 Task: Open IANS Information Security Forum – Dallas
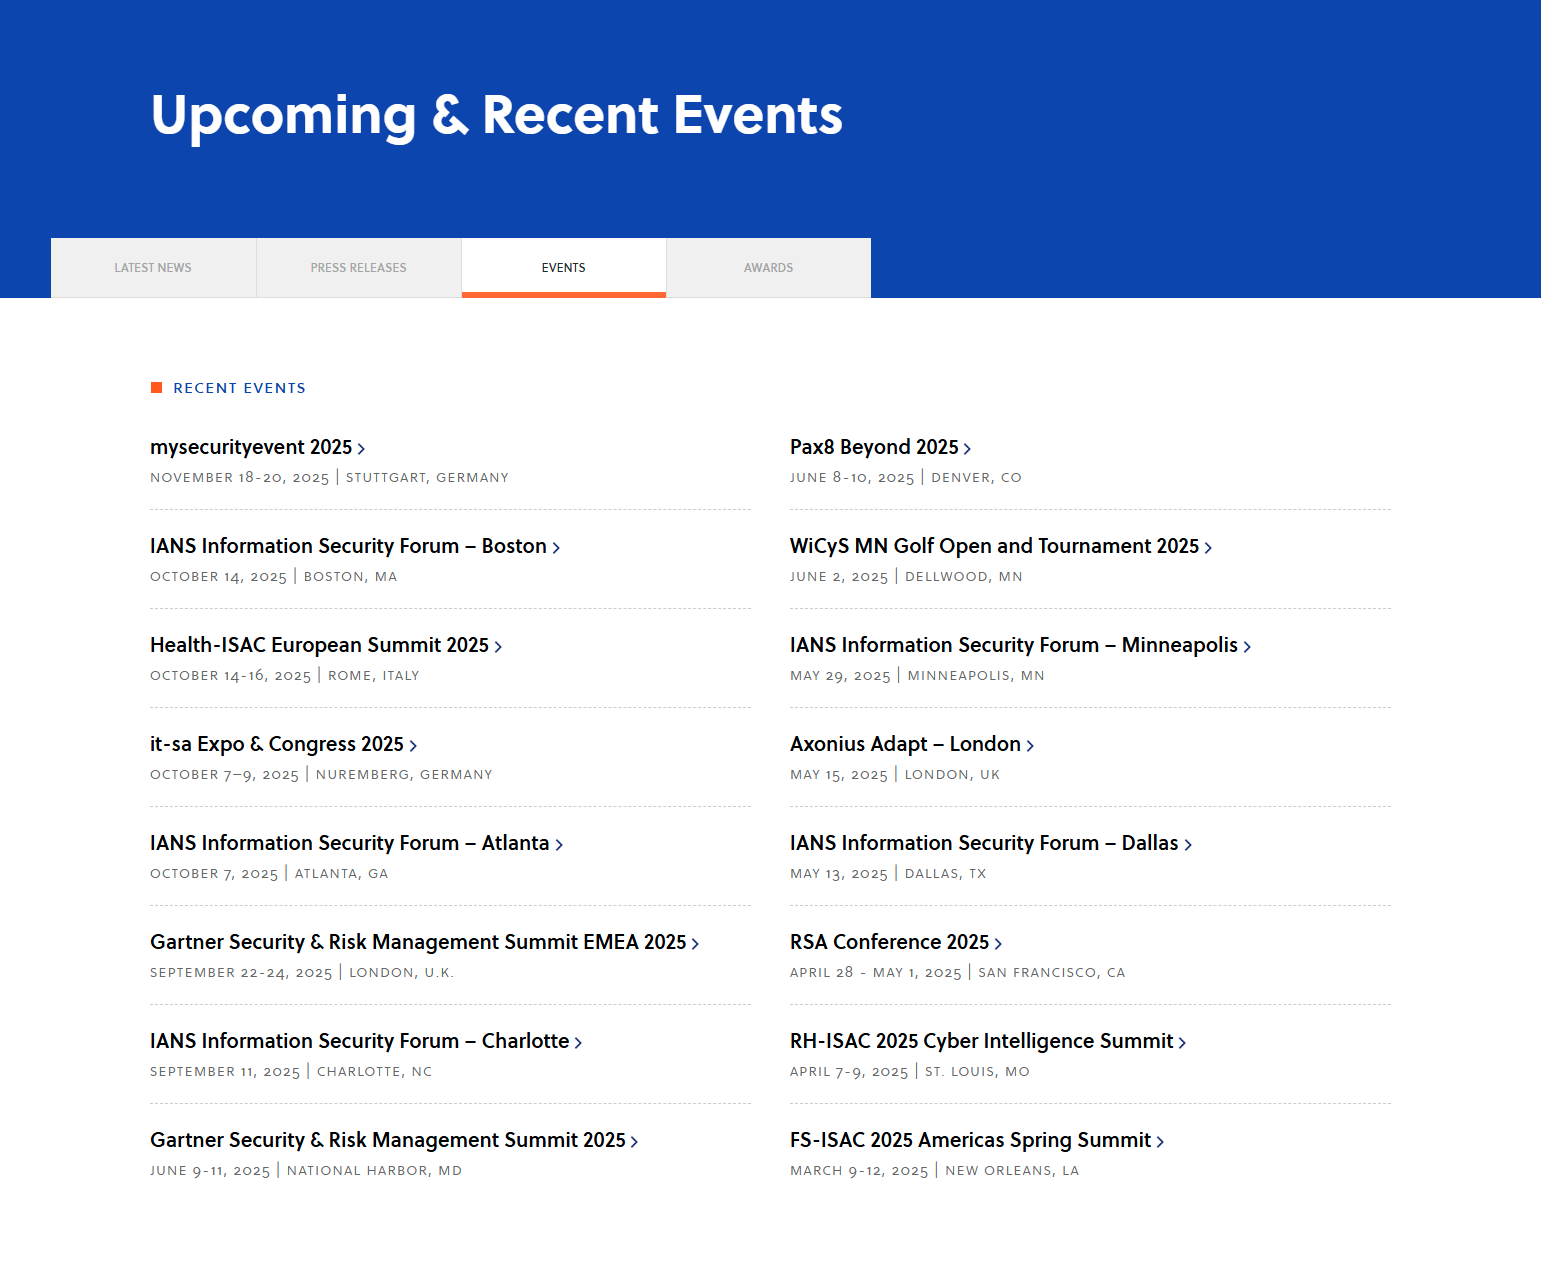pyautogui.click(x=983, y=844)
